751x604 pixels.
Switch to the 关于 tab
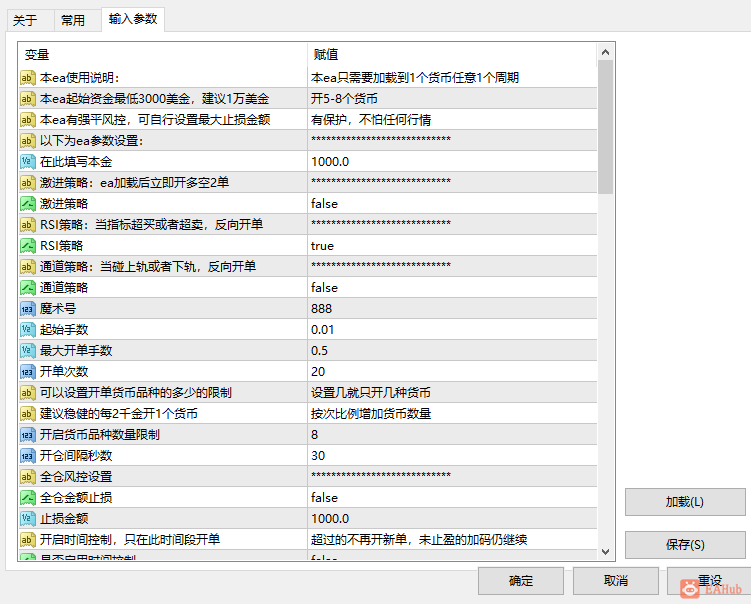coord(30,21)
